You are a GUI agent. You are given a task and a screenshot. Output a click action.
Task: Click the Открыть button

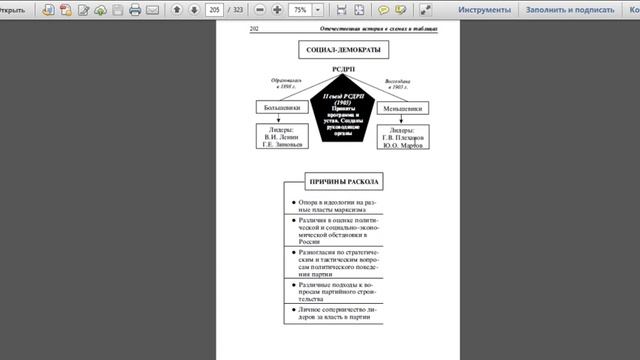point(12,10)
